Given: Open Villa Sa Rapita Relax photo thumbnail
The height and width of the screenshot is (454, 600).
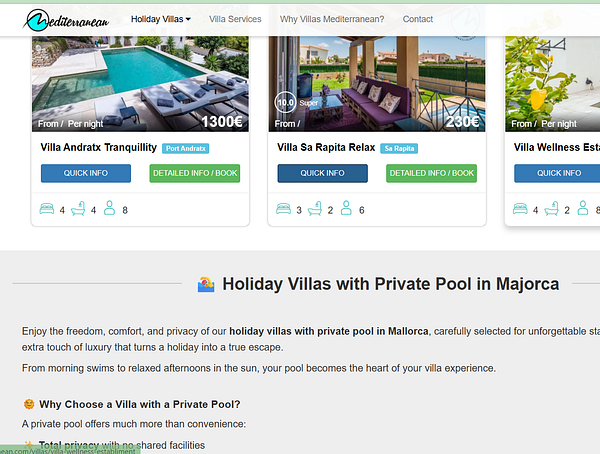Looking at the screenshot, I should click(x=377, y=83).
